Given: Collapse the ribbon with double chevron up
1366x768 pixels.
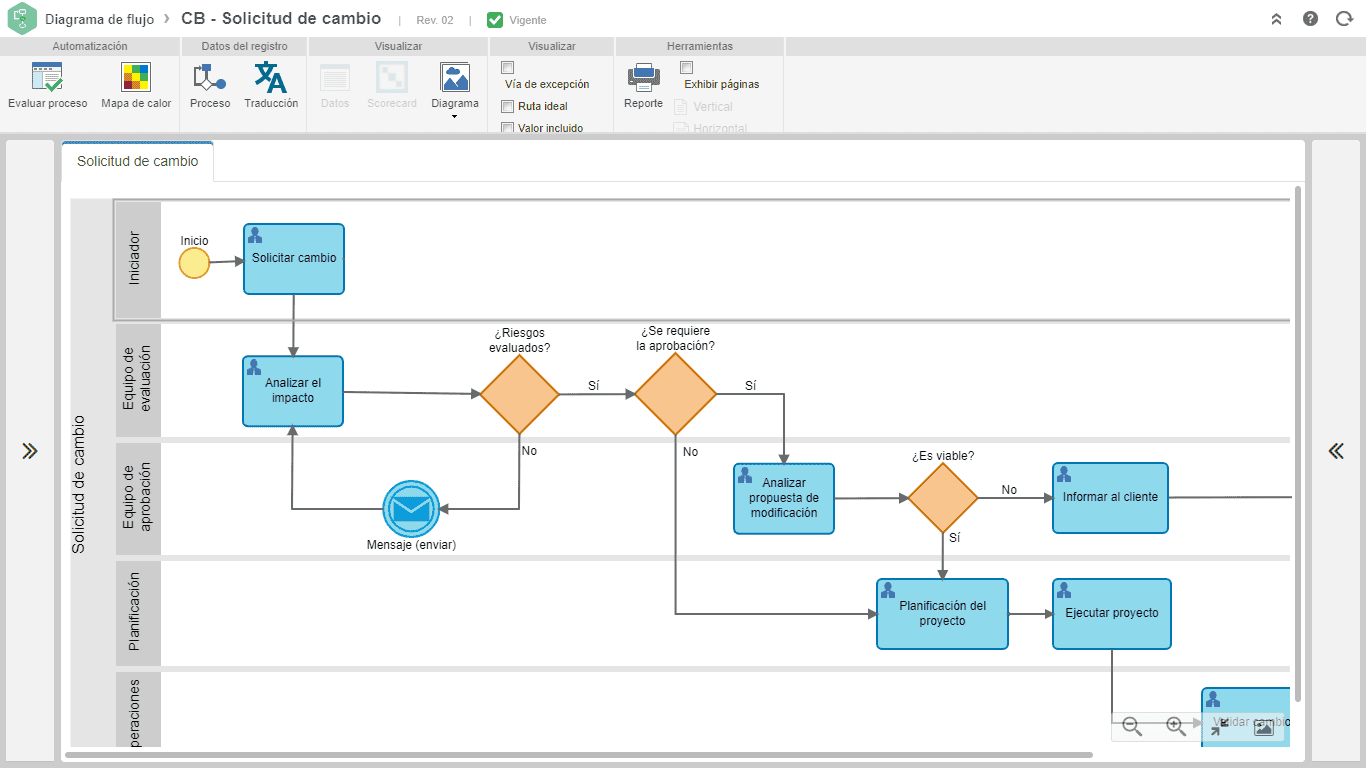Looking at the screenshot, I should [x=1276, y=19].
